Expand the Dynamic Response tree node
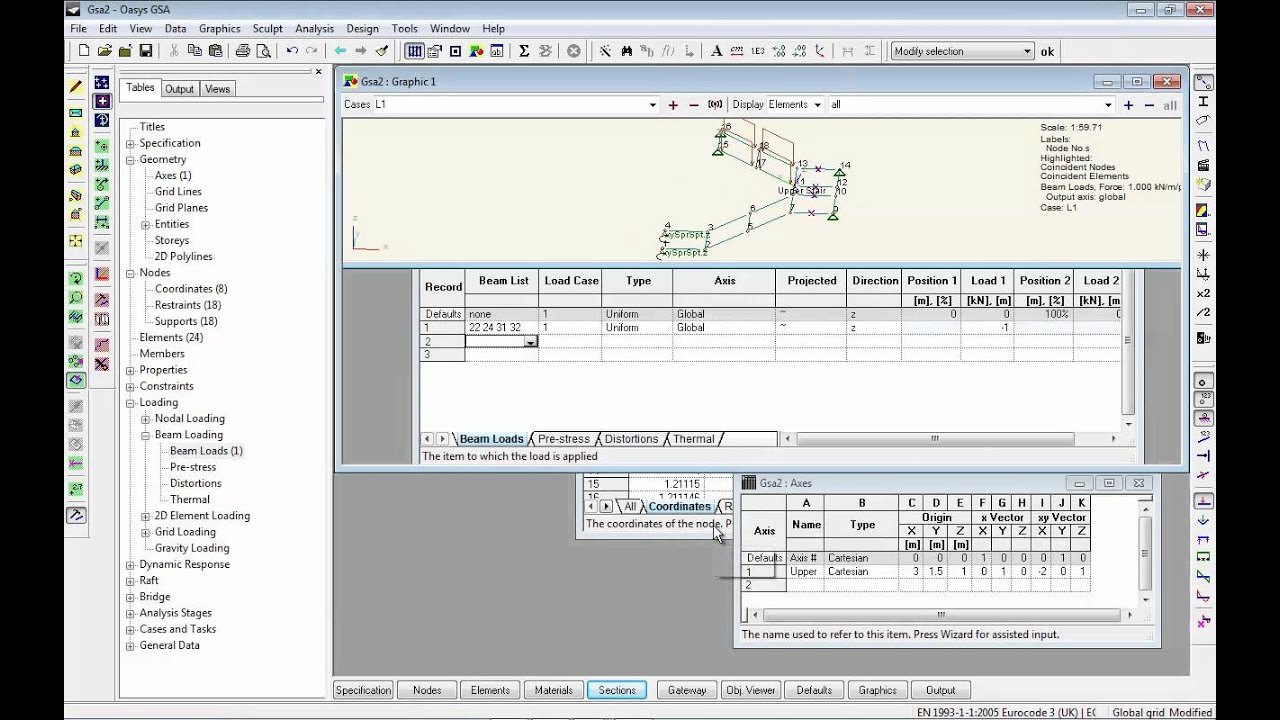The height and width of the screenshot is (720, 1280). [x=130, y=564]
